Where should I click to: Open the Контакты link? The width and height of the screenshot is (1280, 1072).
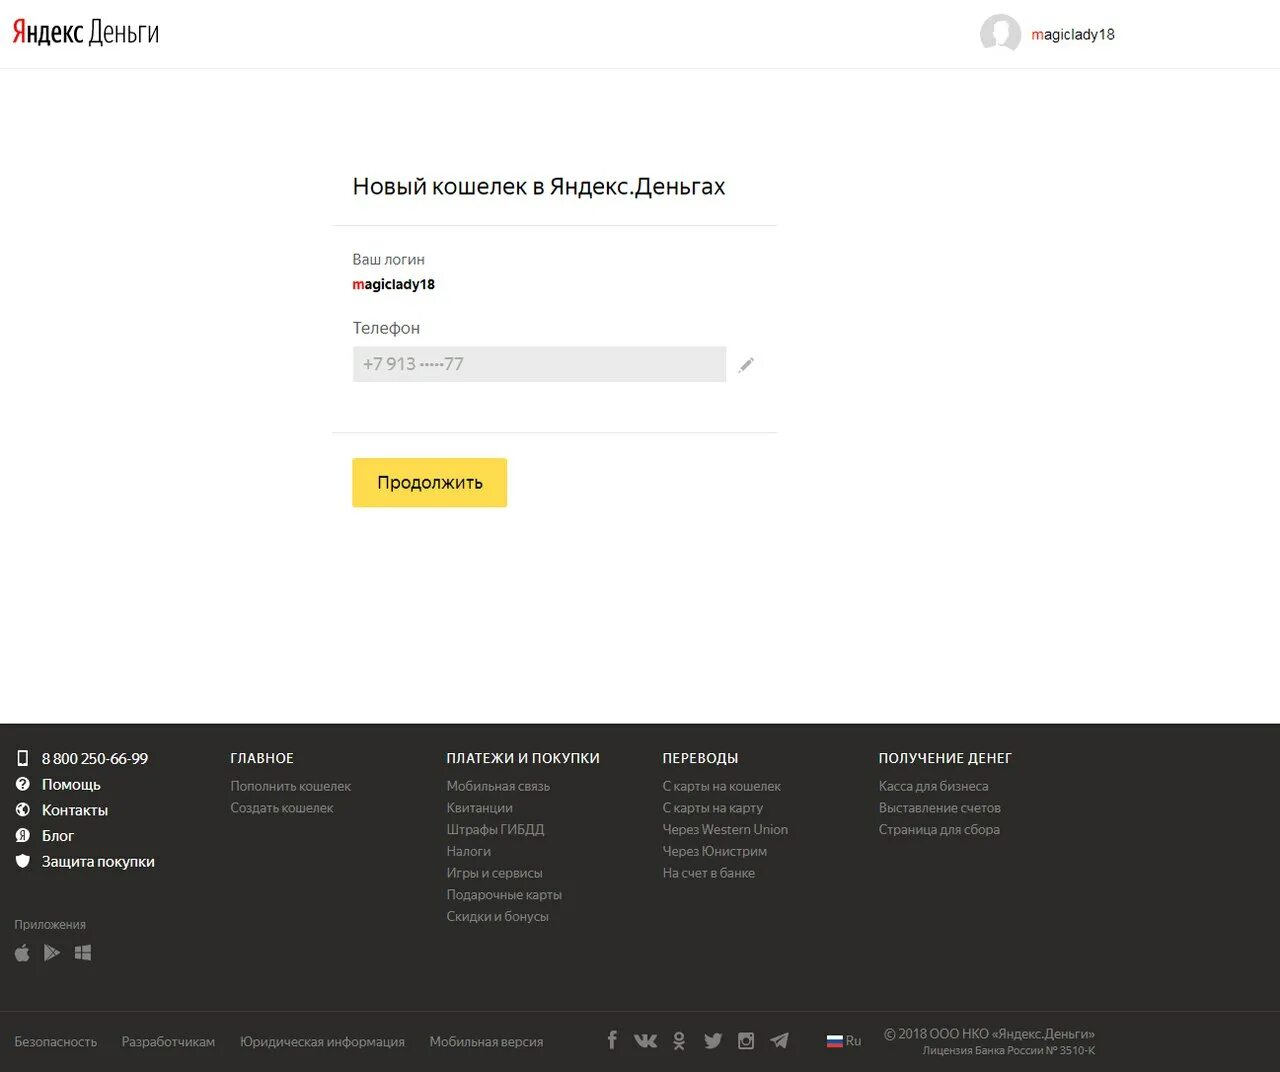[75, 810]
